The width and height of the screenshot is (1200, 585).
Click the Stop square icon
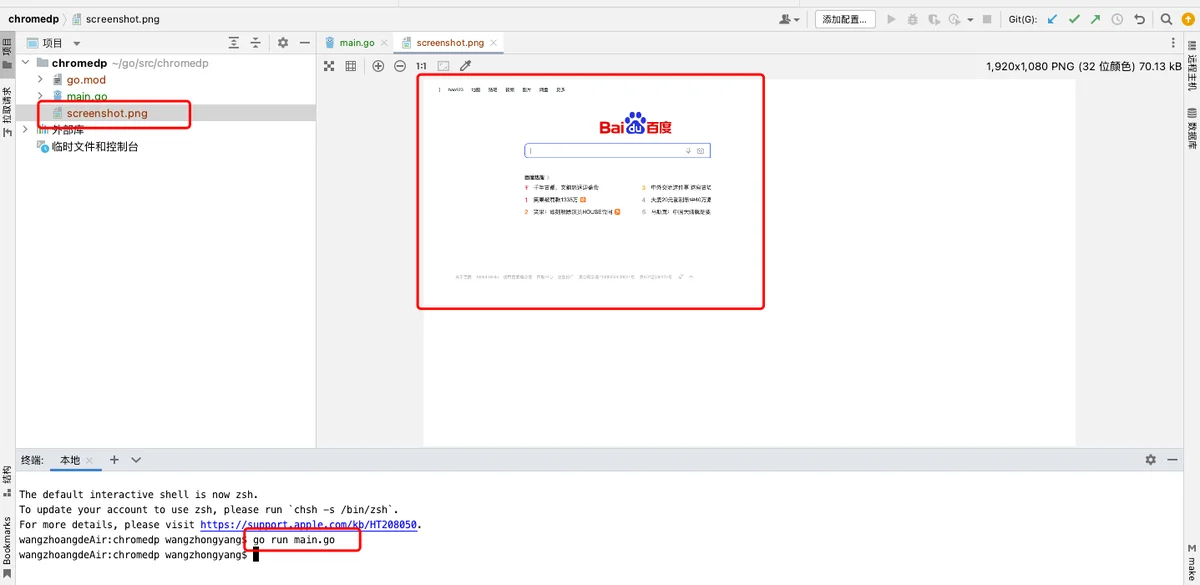click(x=987, y=19)
